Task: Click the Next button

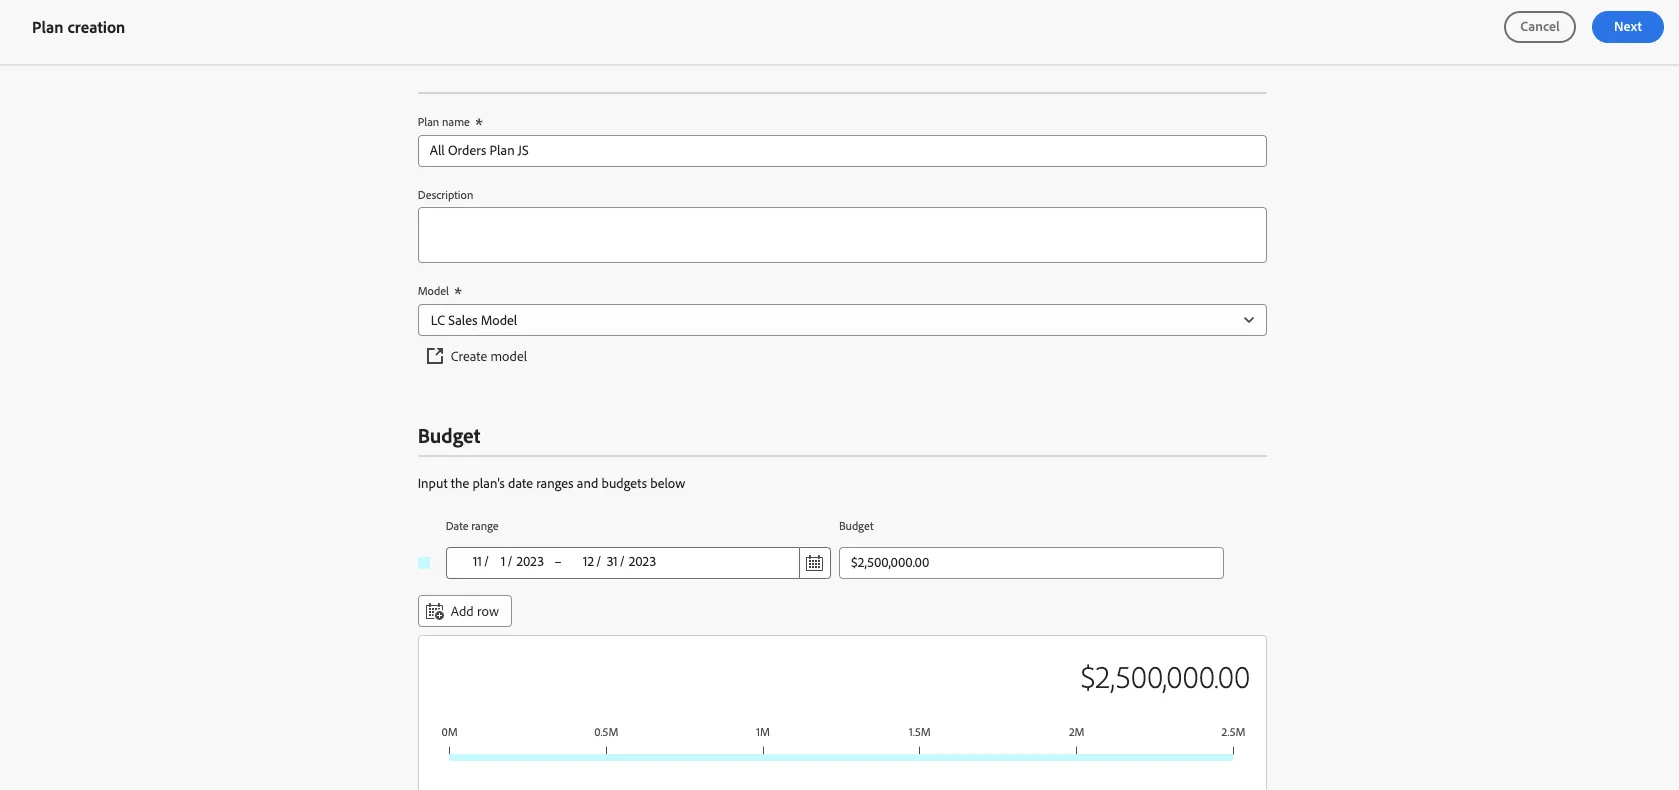Action: [1627, 27]
